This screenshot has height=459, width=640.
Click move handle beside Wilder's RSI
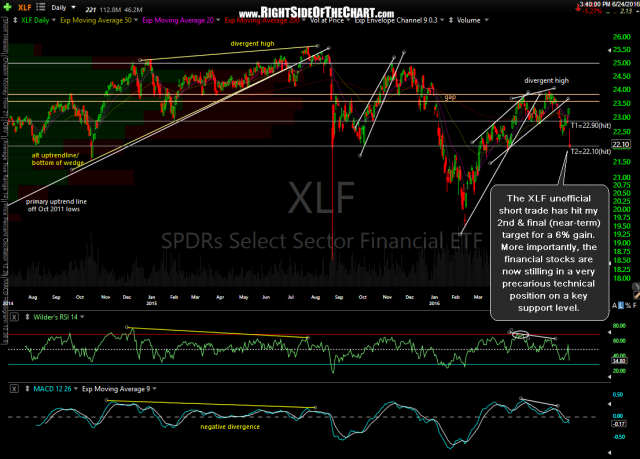[27, 317]
